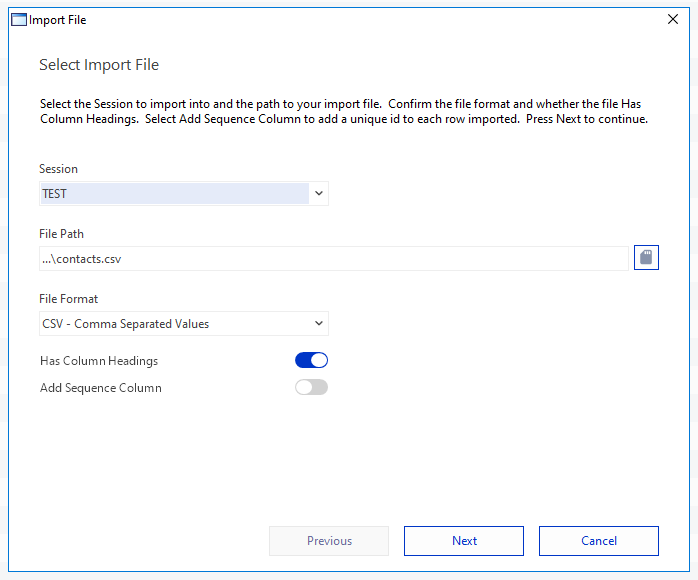Click the Select Import File heading
Viewport: 698px width, 580px height.
click(x=99, y=65)
